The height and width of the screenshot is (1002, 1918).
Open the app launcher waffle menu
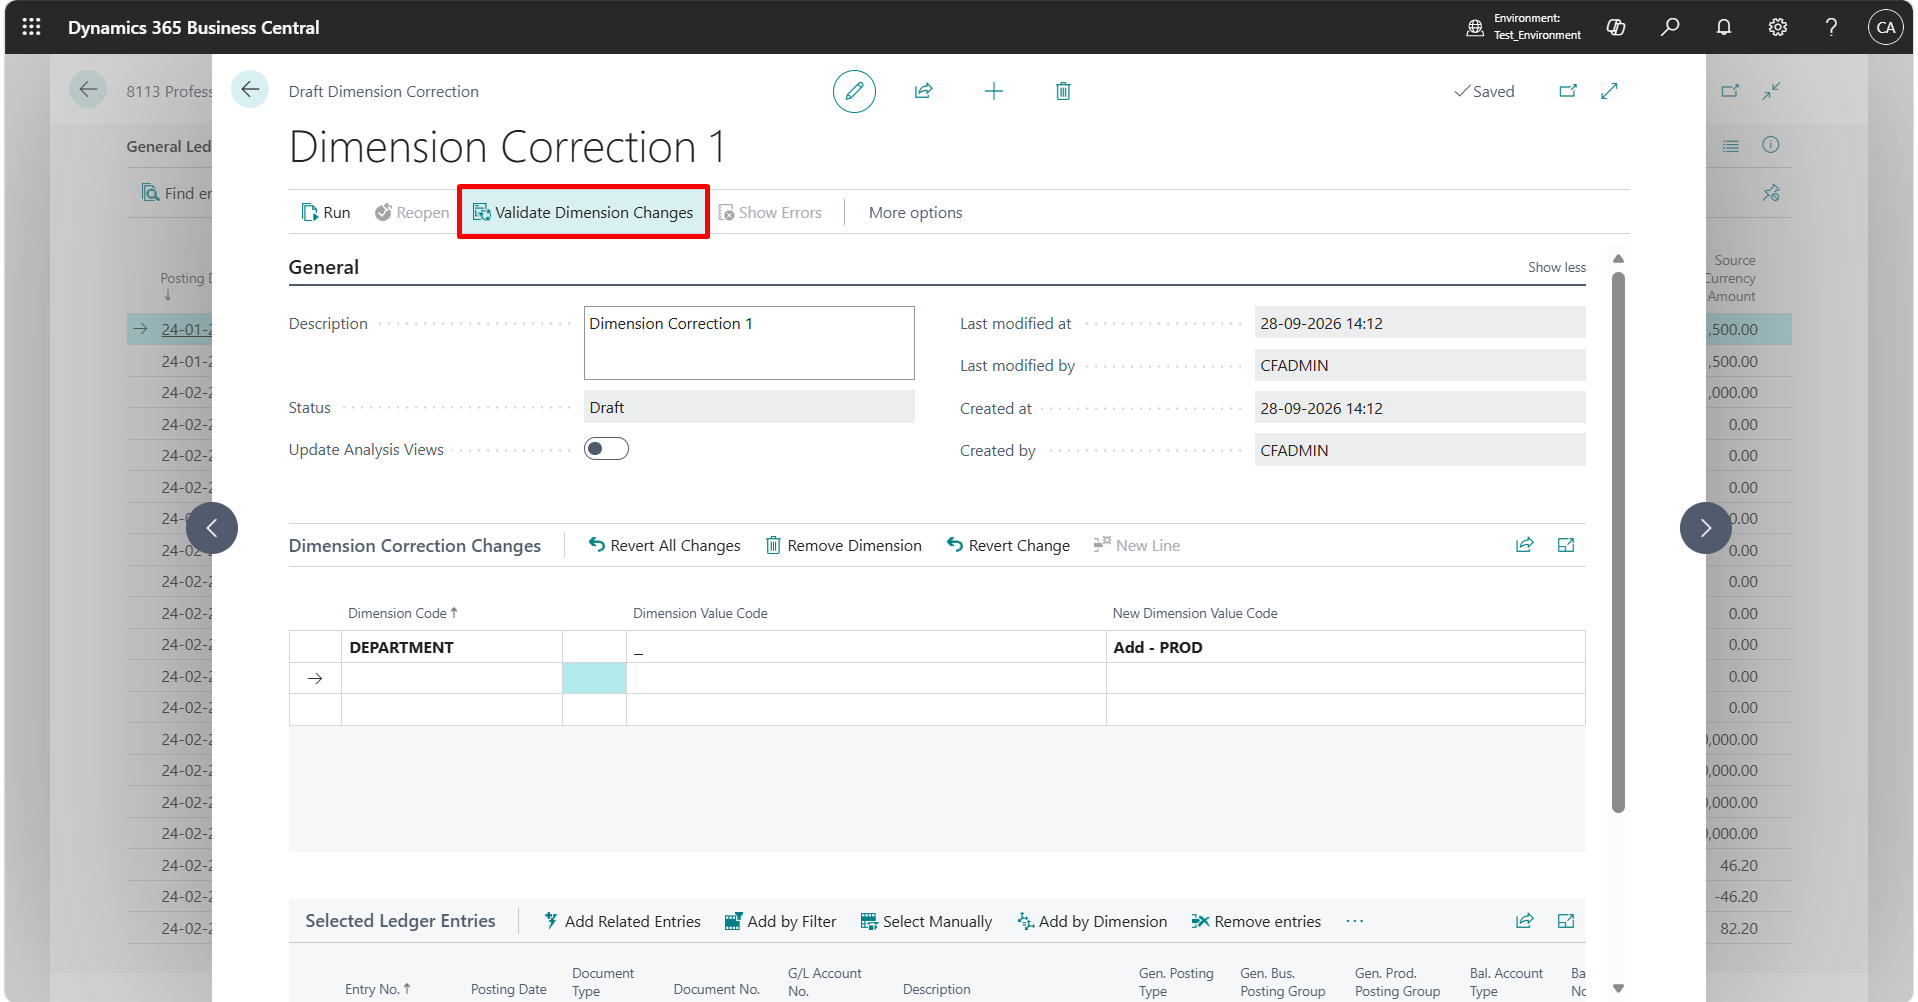pyautogui.click(x=31, y=27)
